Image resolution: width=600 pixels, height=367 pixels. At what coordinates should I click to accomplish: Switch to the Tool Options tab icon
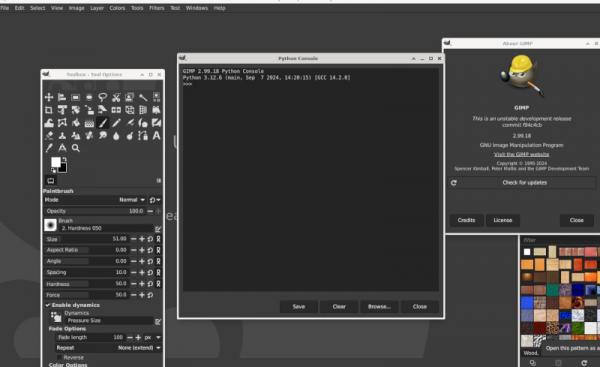pos(51,181)
